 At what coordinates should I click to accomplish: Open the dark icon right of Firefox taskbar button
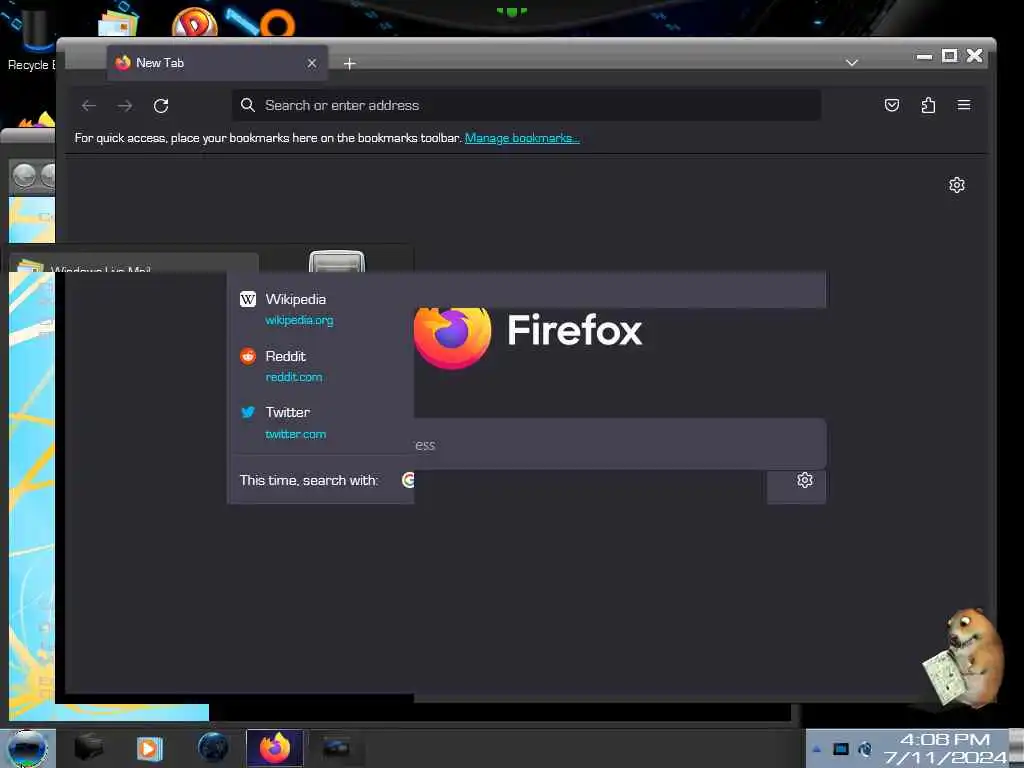[336, 748]
